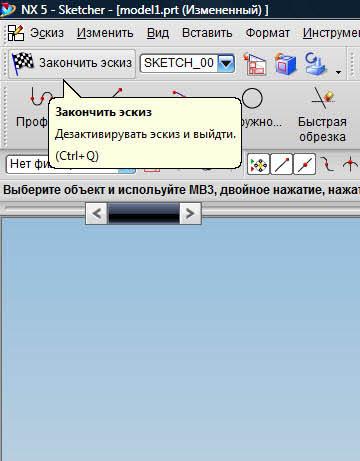The height and width of the screenshot is (461, 360).
Task: Select the Arc tool partly hidden behind tooltip
Action: coord(178,93)
